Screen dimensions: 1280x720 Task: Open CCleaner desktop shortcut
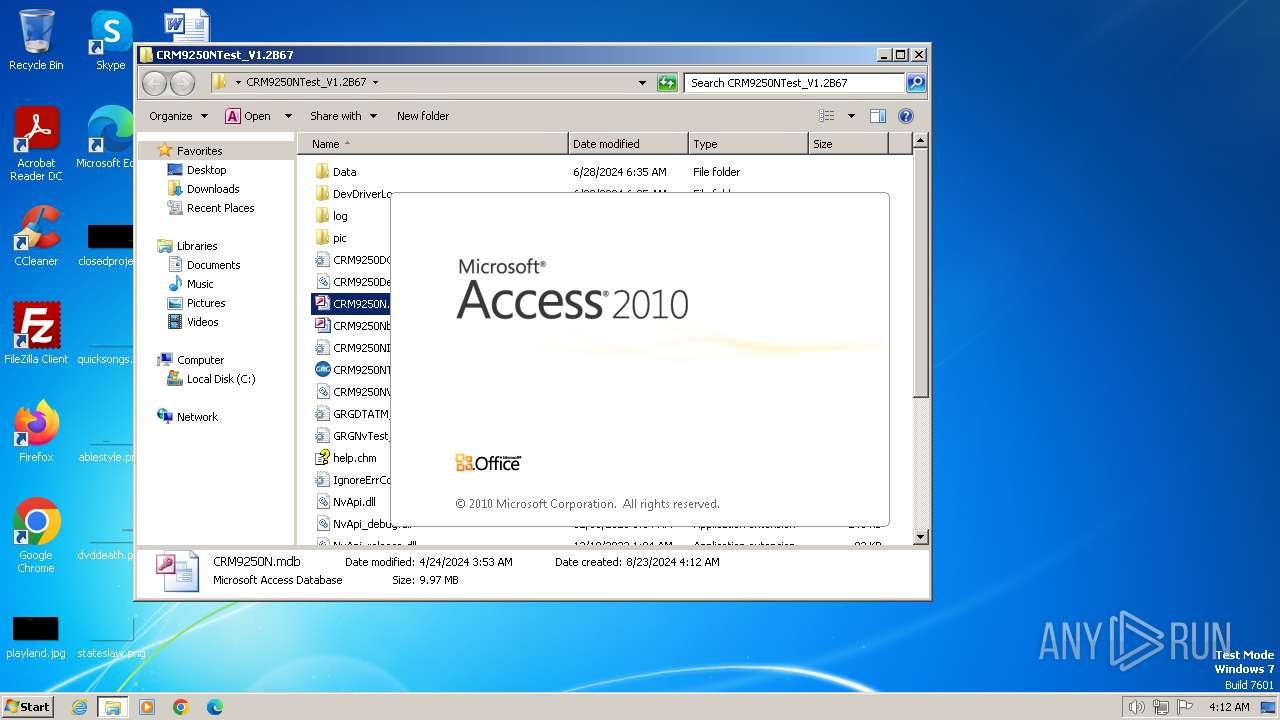(x=36, y=236)
